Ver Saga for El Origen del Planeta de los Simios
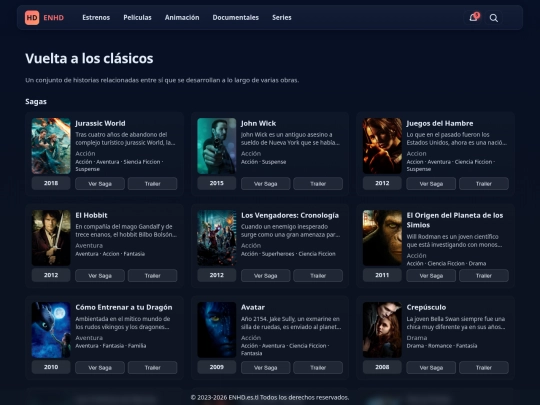540x405 pixels. [x=431, y=276]
